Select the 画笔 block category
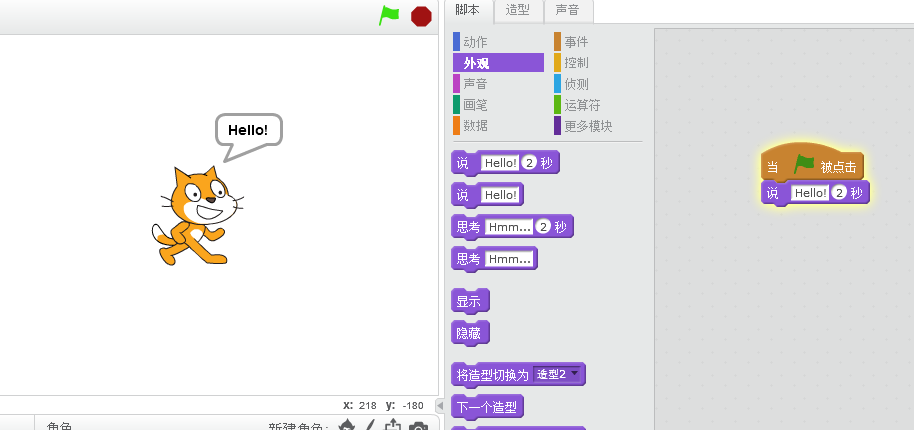 (x=498, y=105)
